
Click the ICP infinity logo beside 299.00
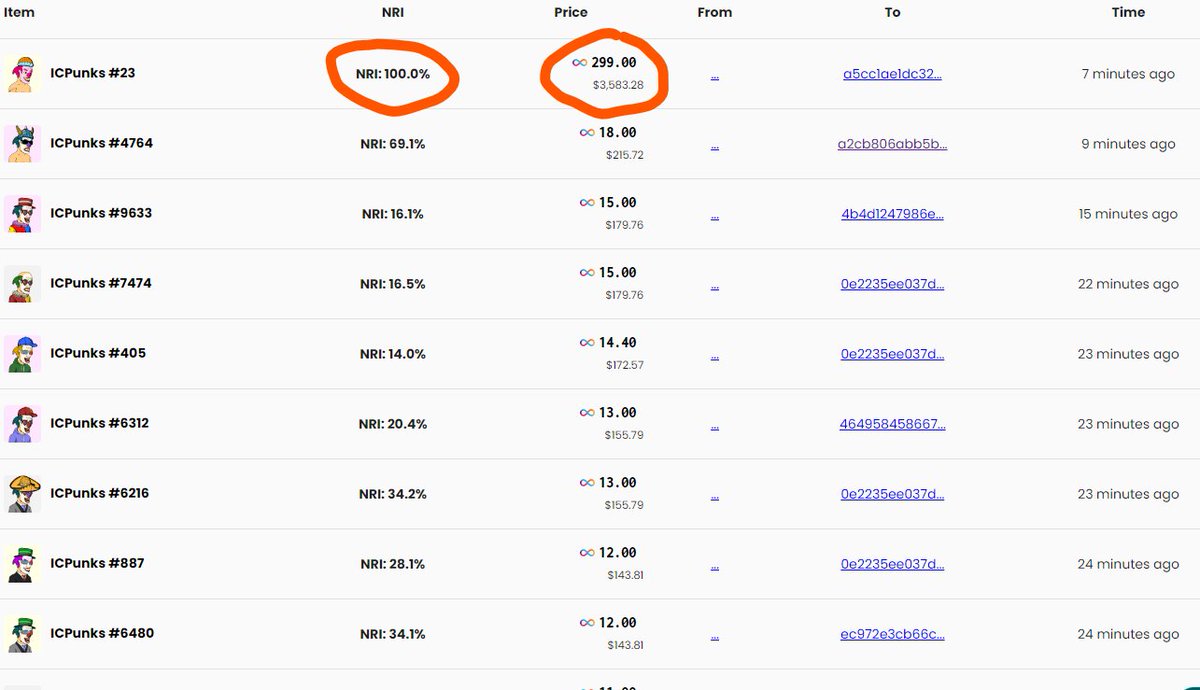click(x=579, y=63)
